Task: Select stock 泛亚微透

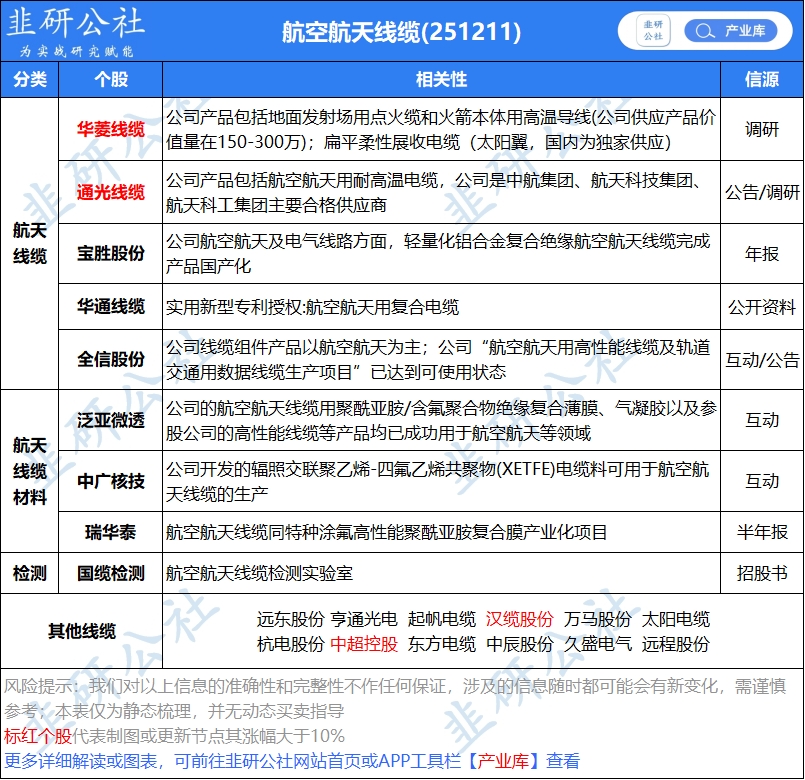Action: (x=110, y=420)
